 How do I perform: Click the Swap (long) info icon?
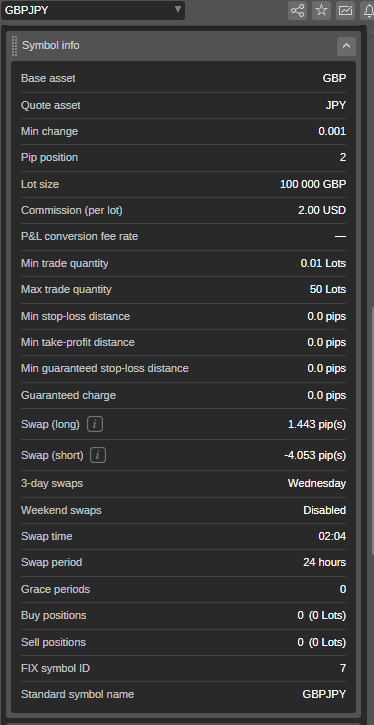(95, 424)
